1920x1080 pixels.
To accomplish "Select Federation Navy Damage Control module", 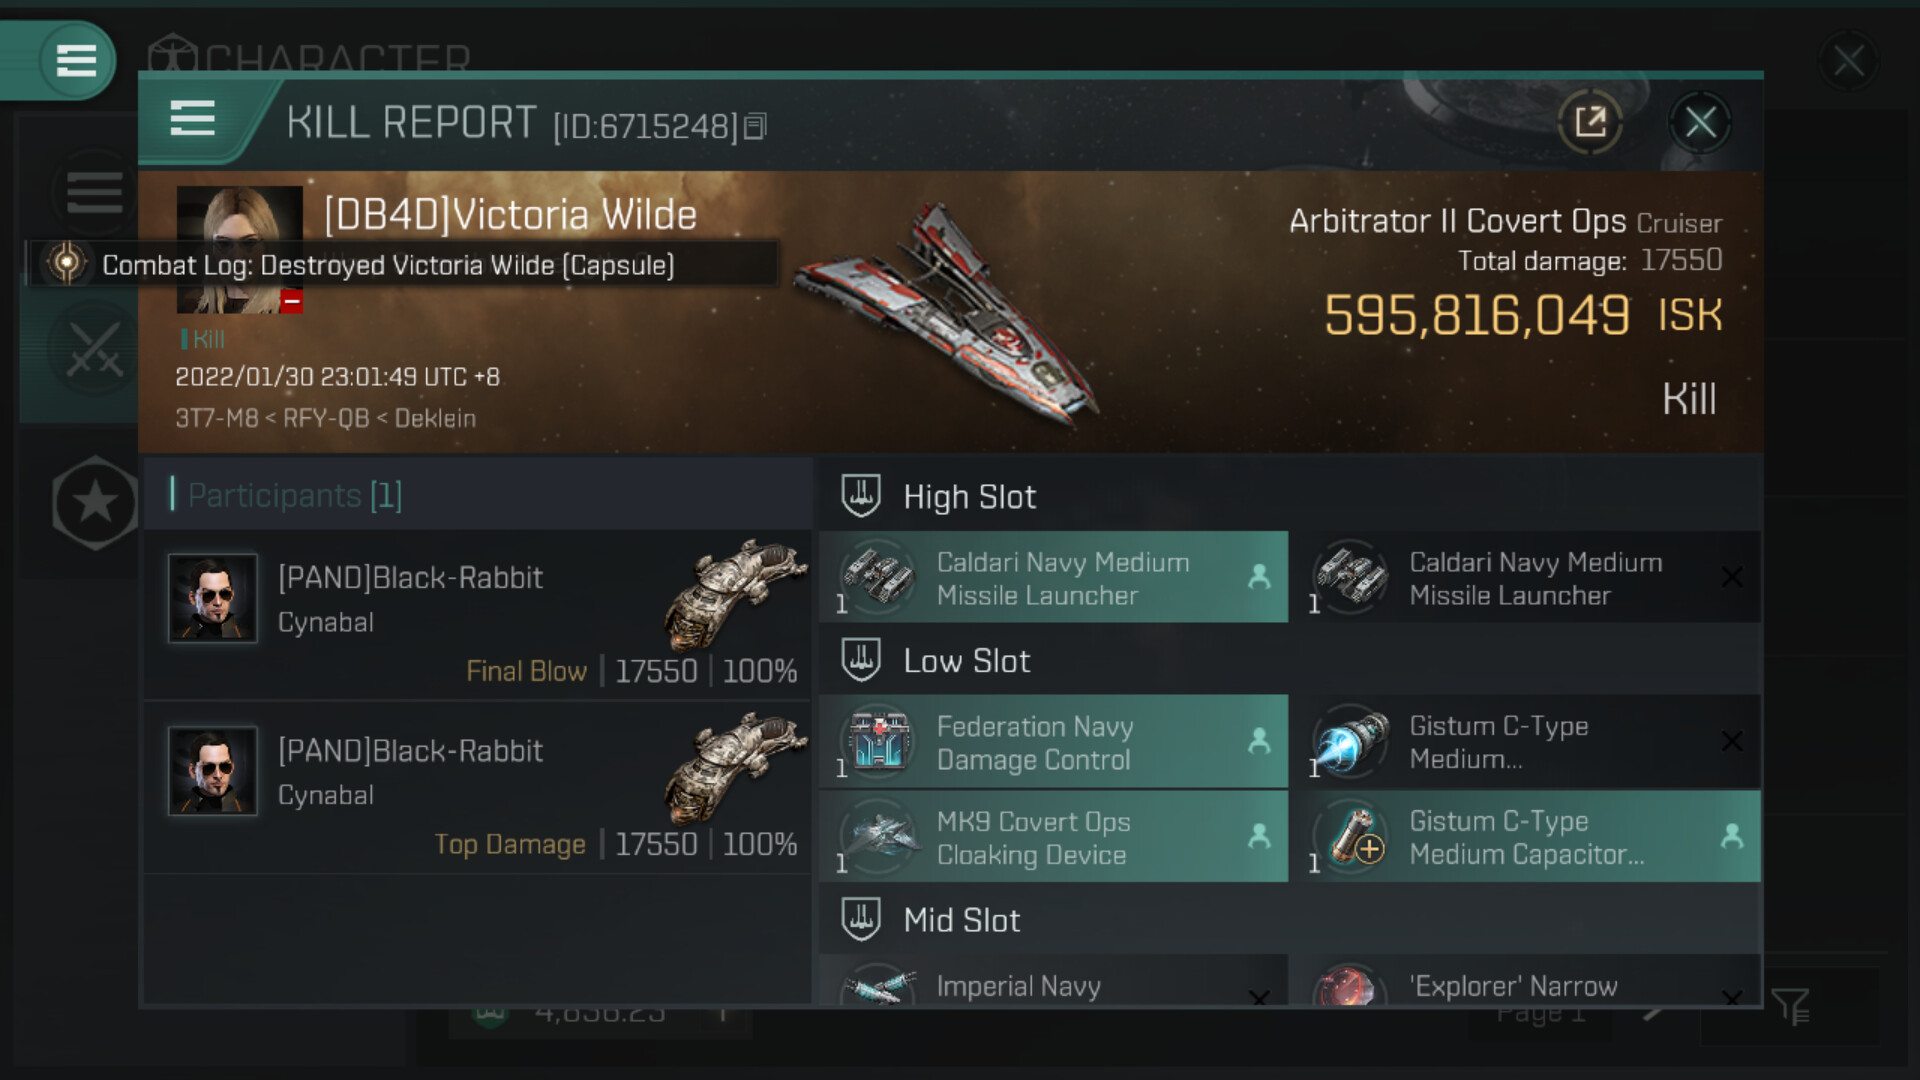I will 1054,742.
